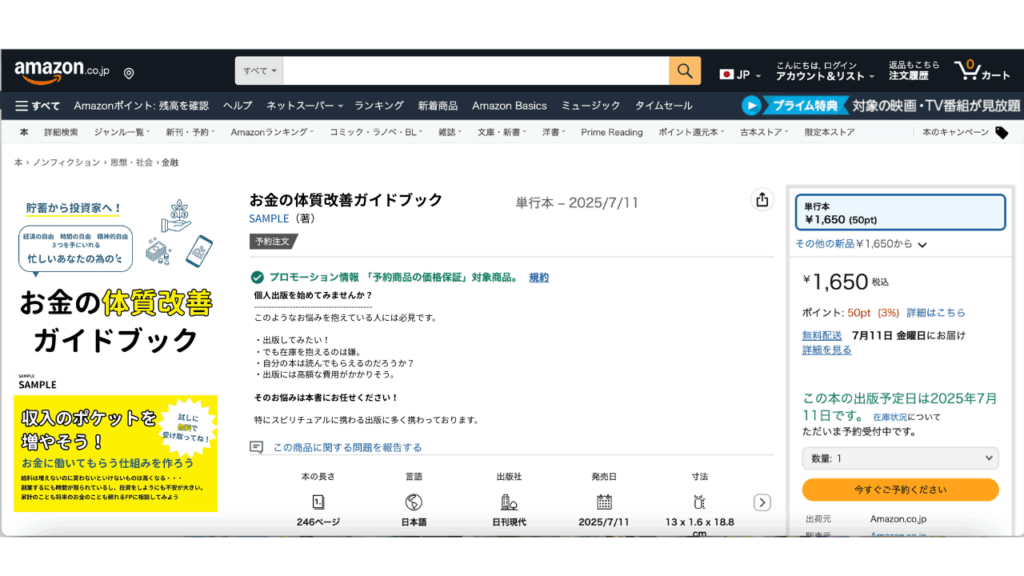Click the Japan flag language icon
Image resolution: width=1024 pixels, height=576 pixels.
click(x=726, y=74)
